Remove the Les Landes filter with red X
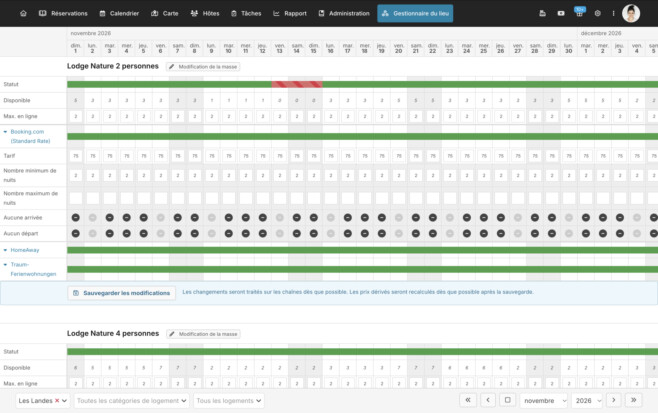Screen dimensions: 658x413 (x=57, y=401)
